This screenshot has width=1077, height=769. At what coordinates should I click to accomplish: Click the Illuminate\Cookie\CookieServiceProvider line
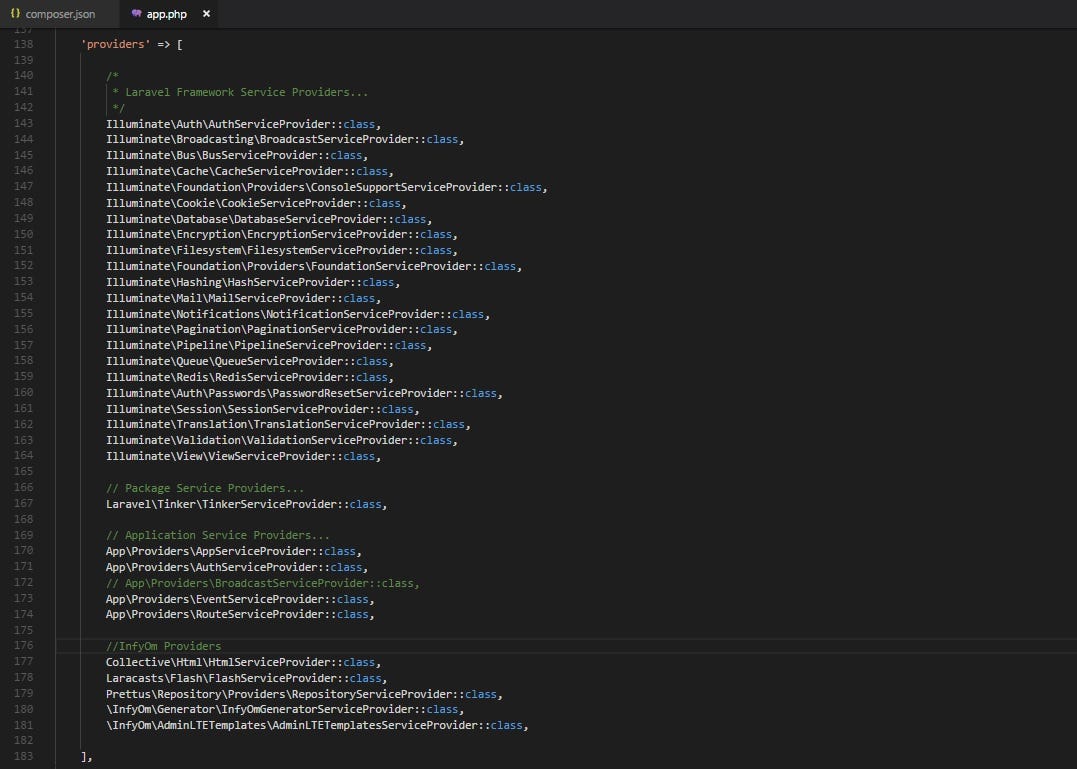pos(256,203)
